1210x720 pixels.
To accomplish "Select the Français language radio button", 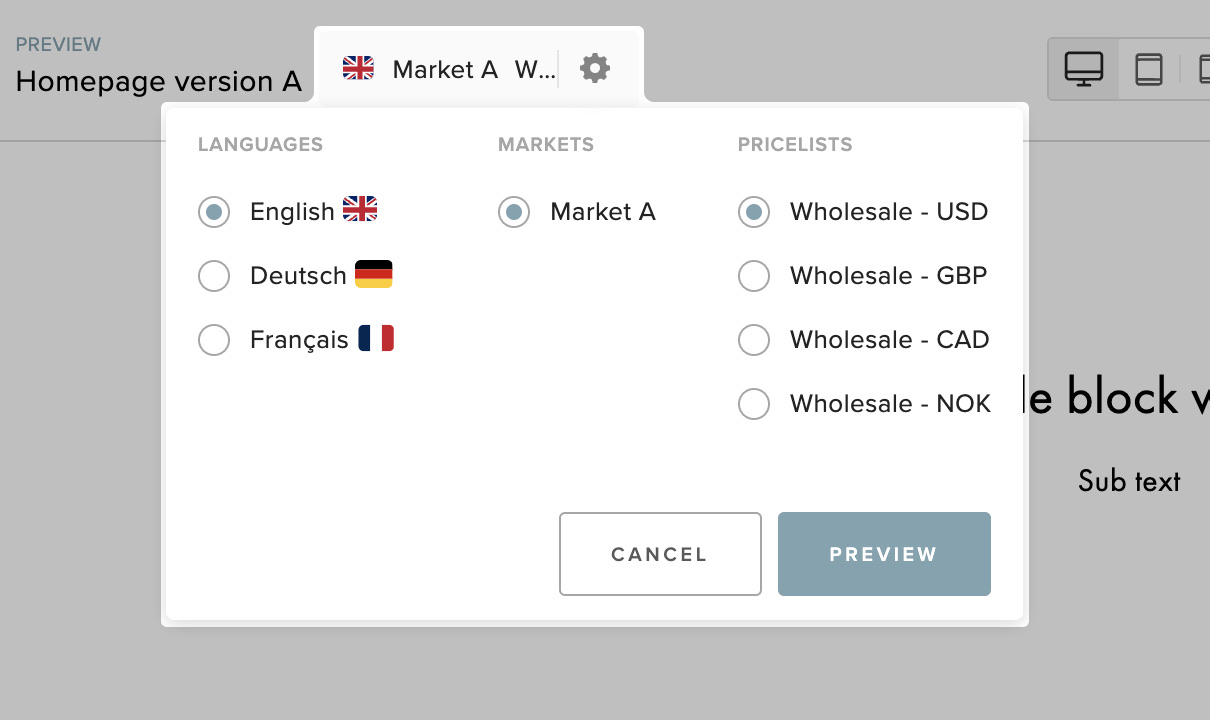I will [x=214, y=340].
